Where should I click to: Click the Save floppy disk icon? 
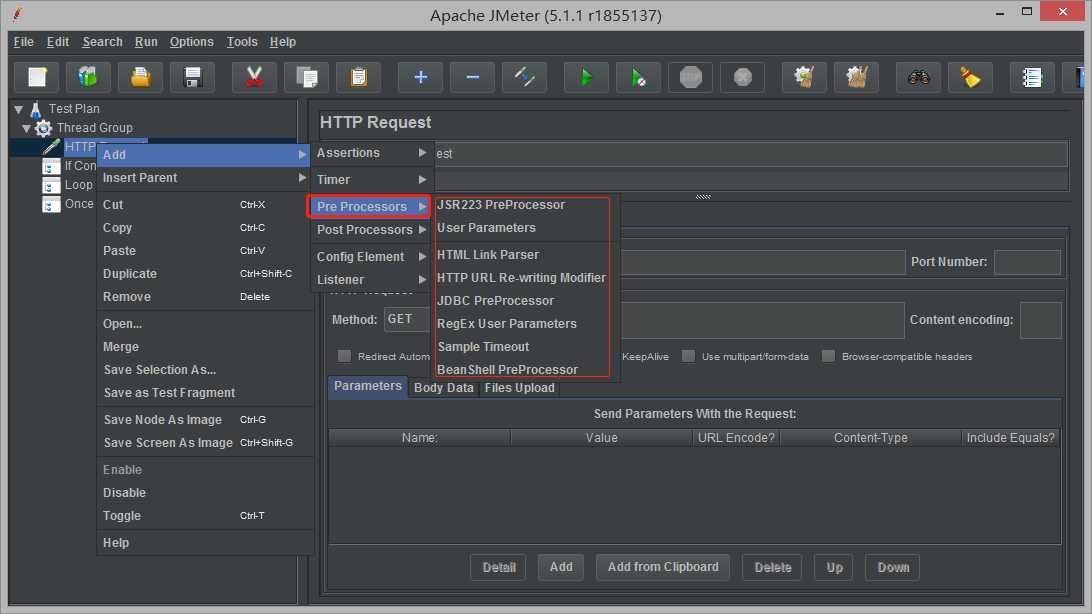192,77
